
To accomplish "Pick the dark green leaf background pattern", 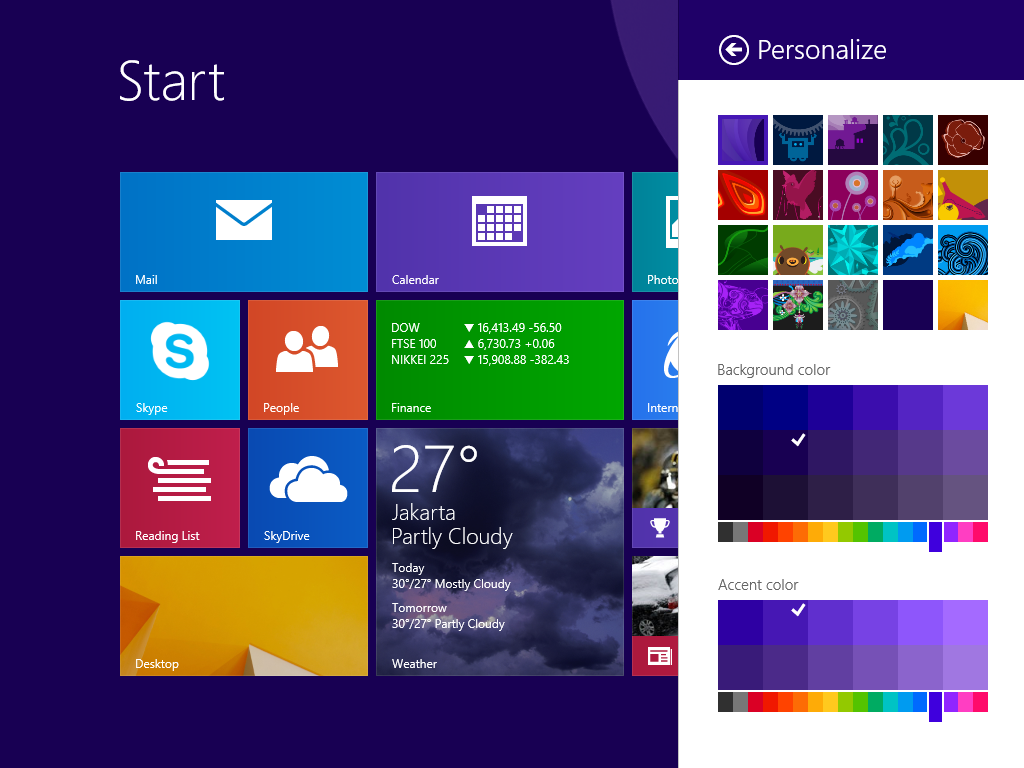I will coord(743,250).
